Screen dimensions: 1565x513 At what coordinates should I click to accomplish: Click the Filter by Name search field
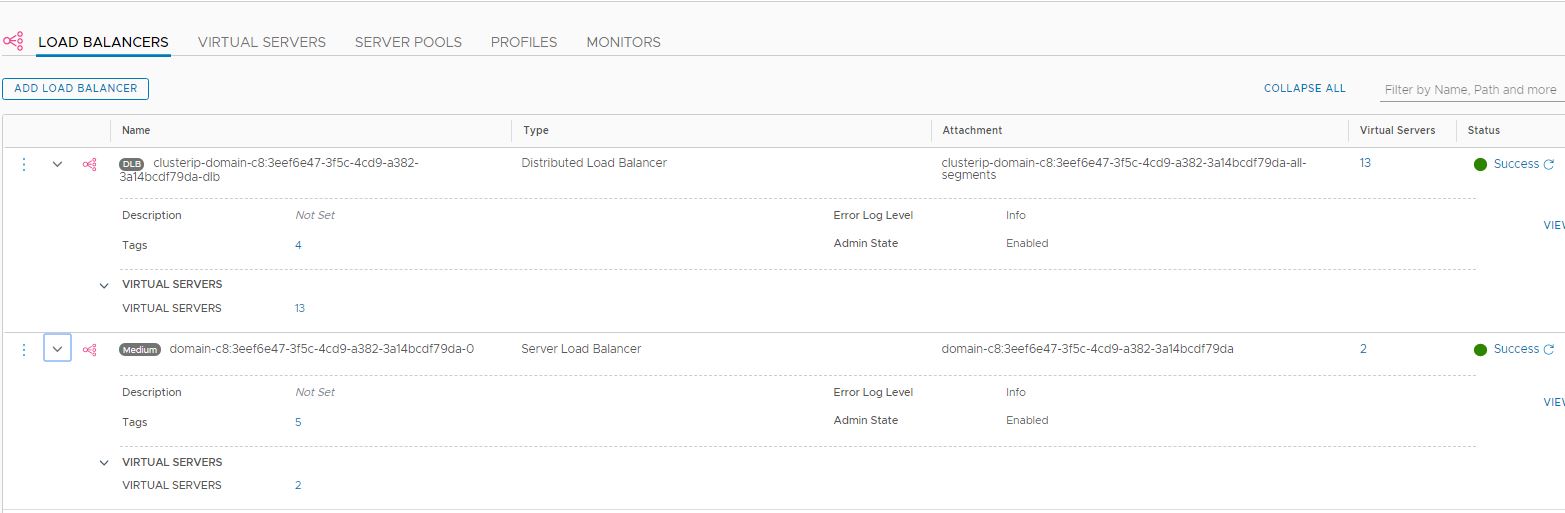point(1470,89)
